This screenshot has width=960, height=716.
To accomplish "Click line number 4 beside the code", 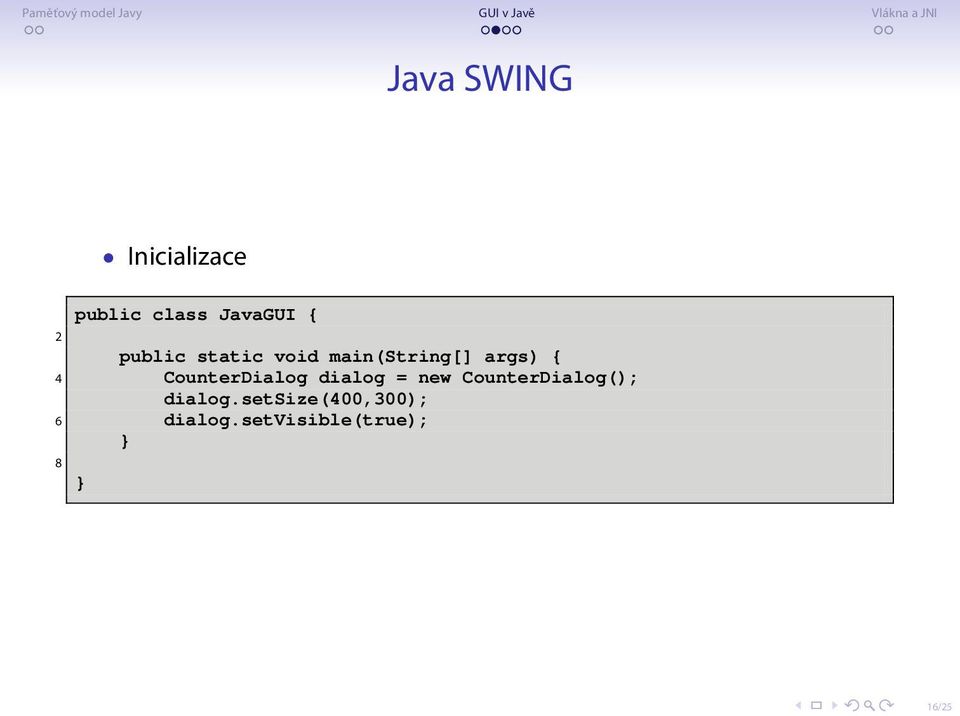I will (x=59, y=379).
